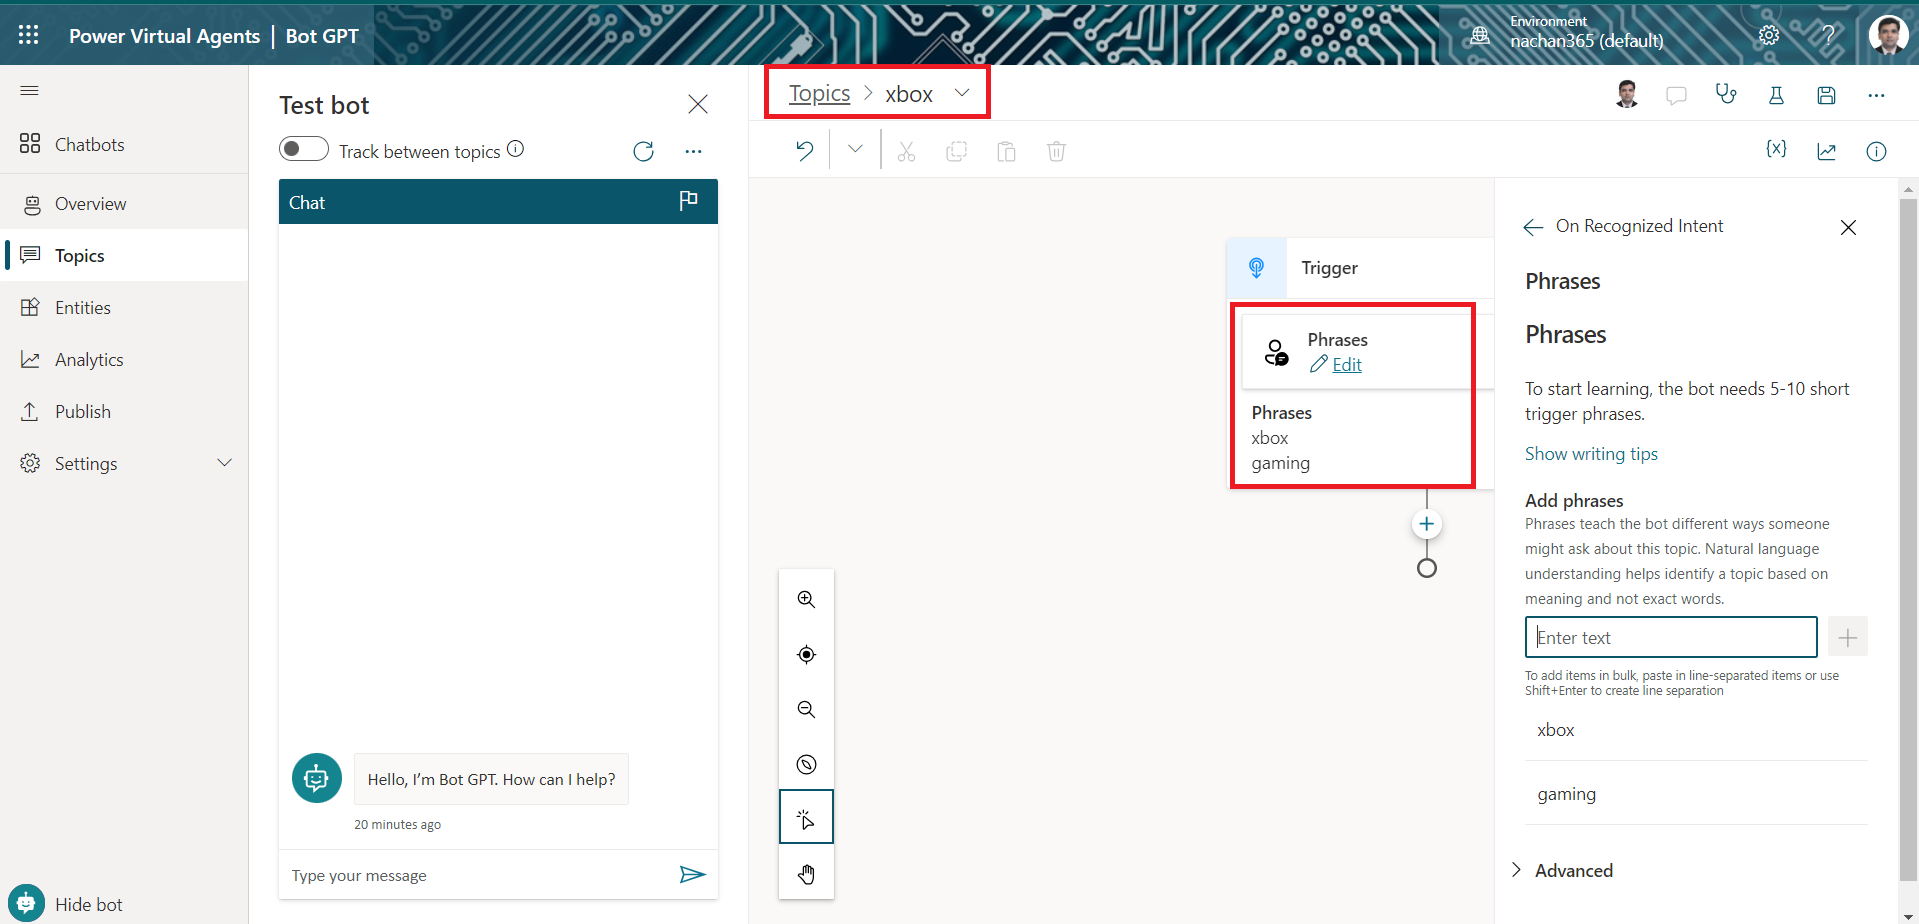Click Edit link under Phrases
This screenshot has width=1919, height=924.
[x=1346, y=365]
